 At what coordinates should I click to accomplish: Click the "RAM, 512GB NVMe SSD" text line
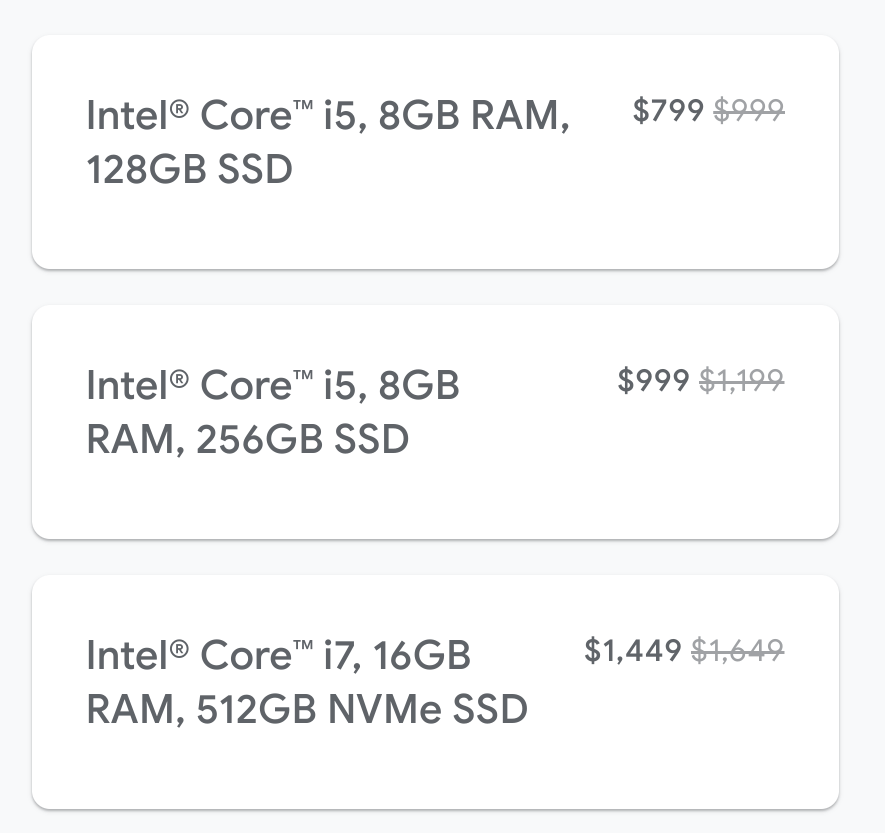[307, 709]
